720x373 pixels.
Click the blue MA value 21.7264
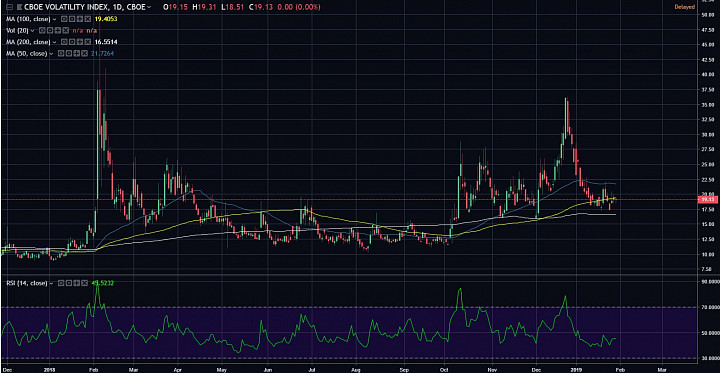[102, 54]
